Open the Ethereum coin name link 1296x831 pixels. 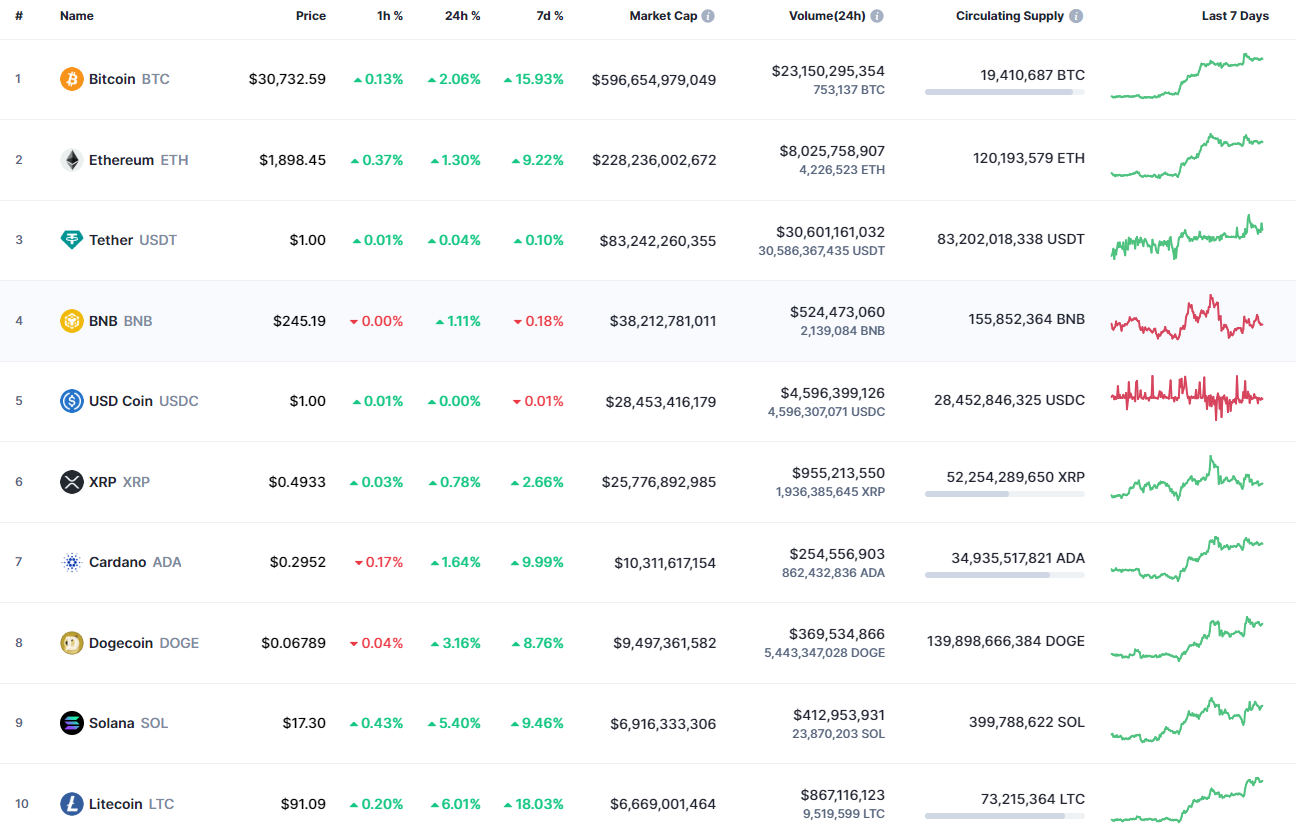pos(121,159)
